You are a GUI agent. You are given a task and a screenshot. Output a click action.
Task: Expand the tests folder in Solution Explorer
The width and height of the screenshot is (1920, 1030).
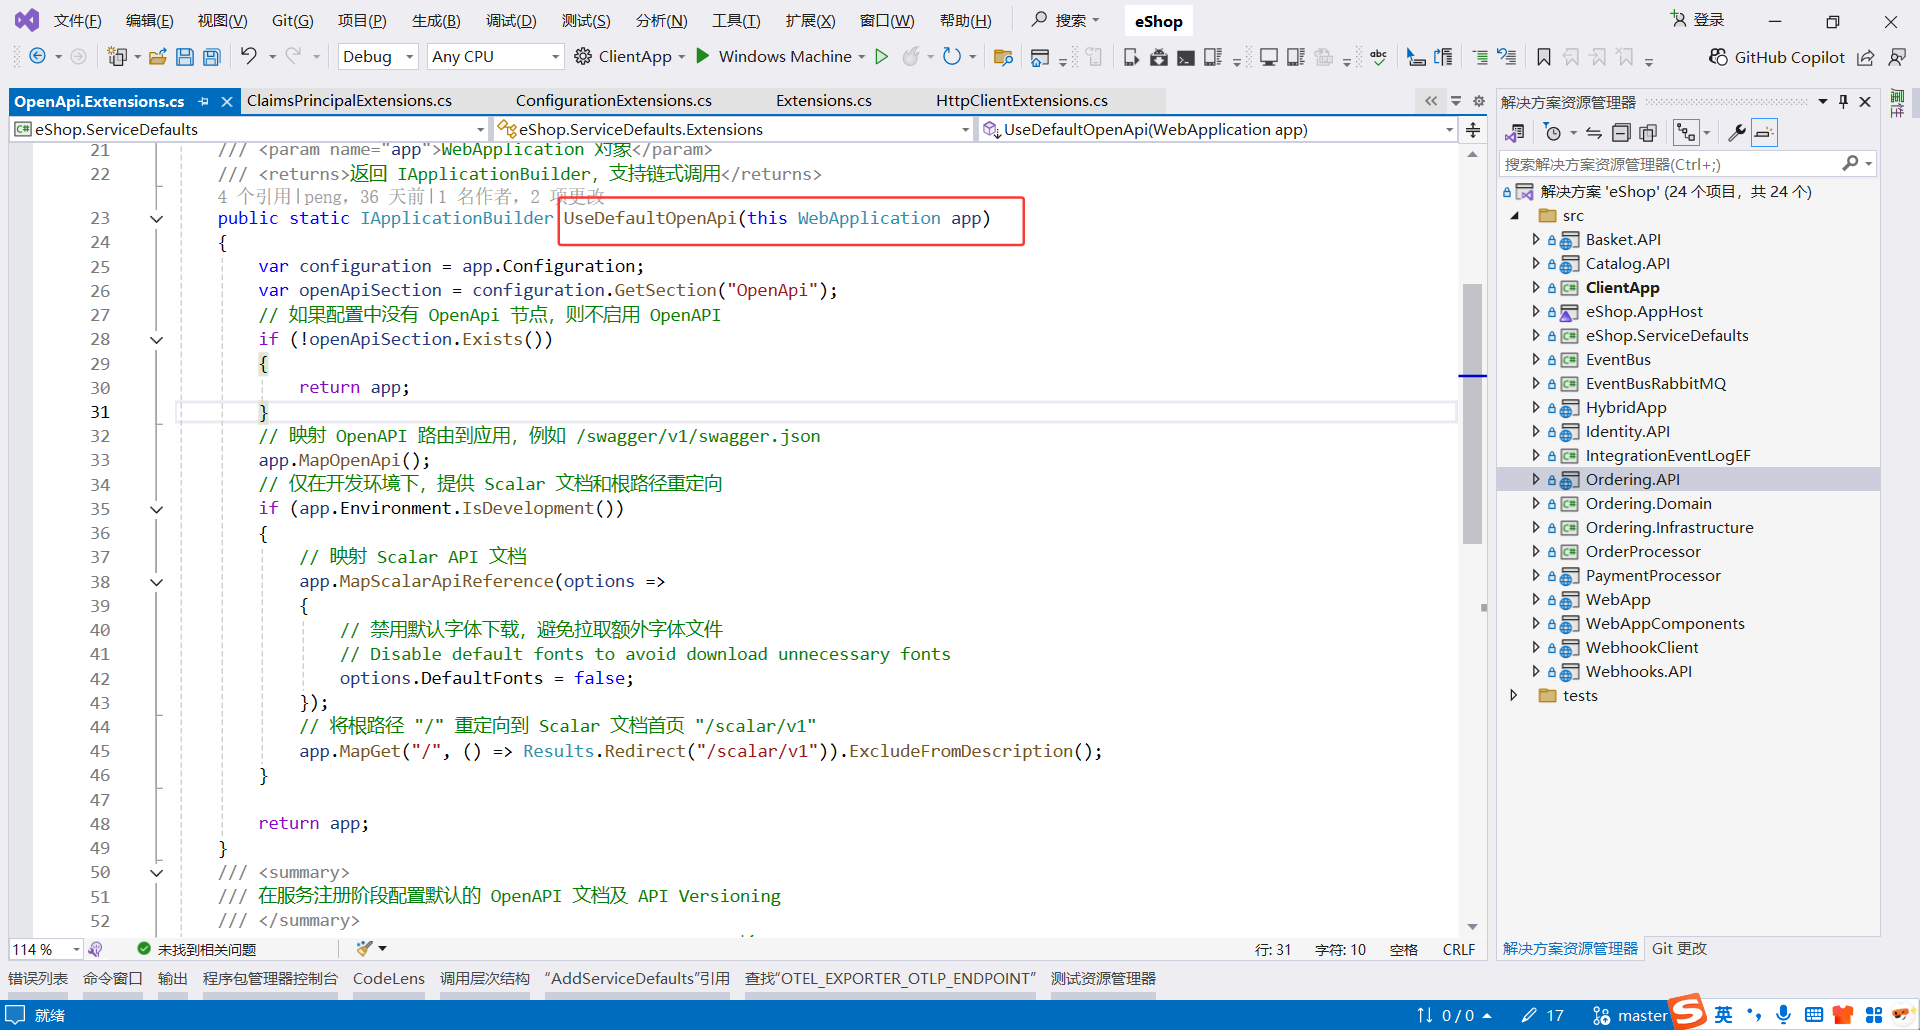point(1514,695)
